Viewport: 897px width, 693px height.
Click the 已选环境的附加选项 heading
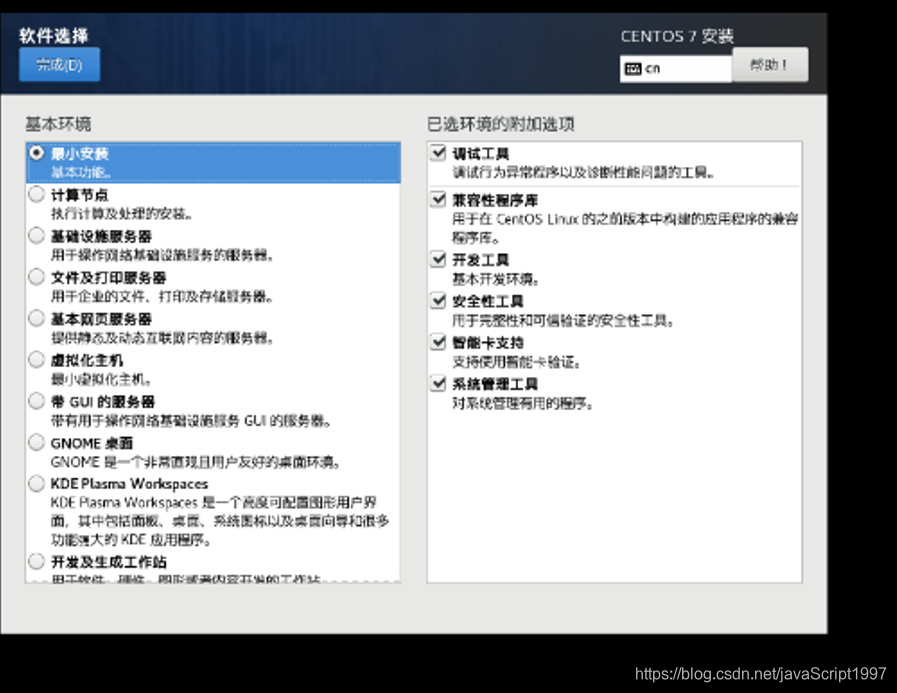coord(501,124)
